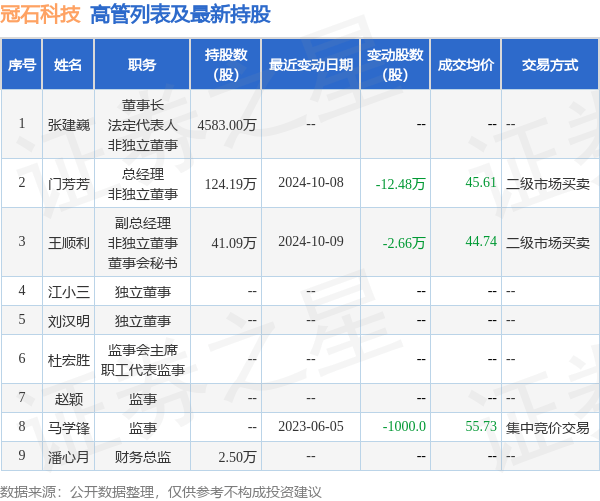Click the date 2023-06-05
Viewport: 600px width, 501px height.
(x=311, y=426)
